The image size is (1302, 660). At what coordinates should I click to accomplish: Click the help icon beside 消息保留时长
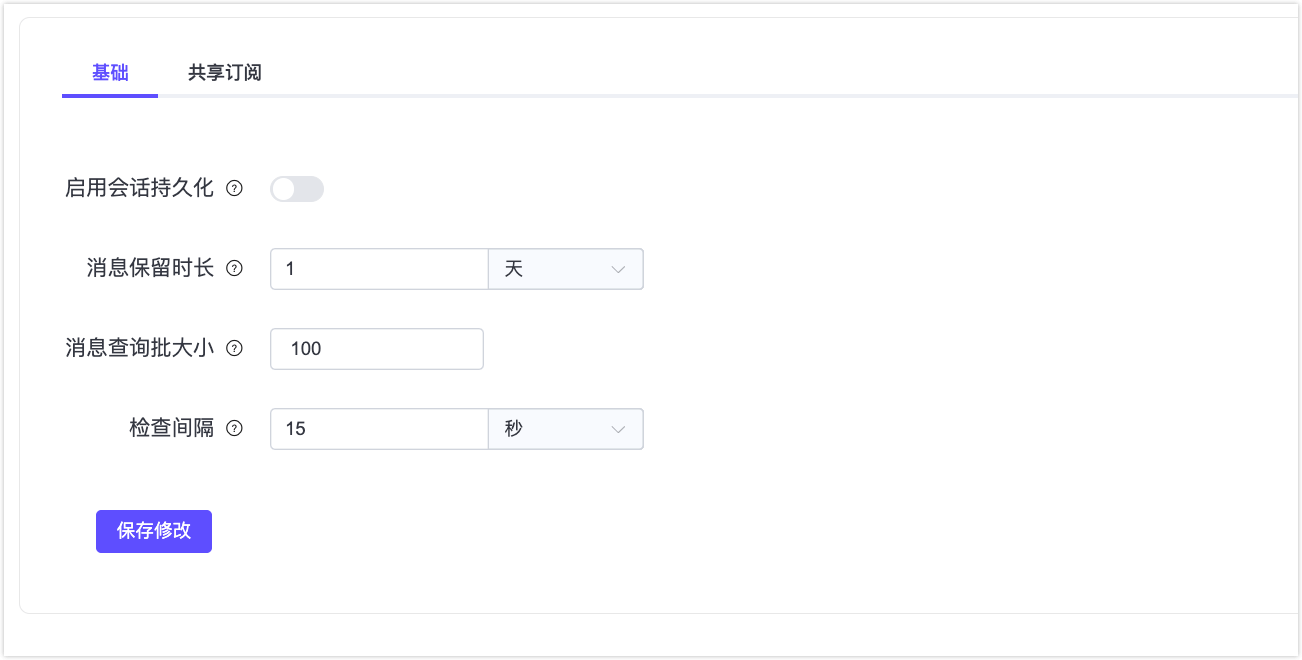click(235, 268)
